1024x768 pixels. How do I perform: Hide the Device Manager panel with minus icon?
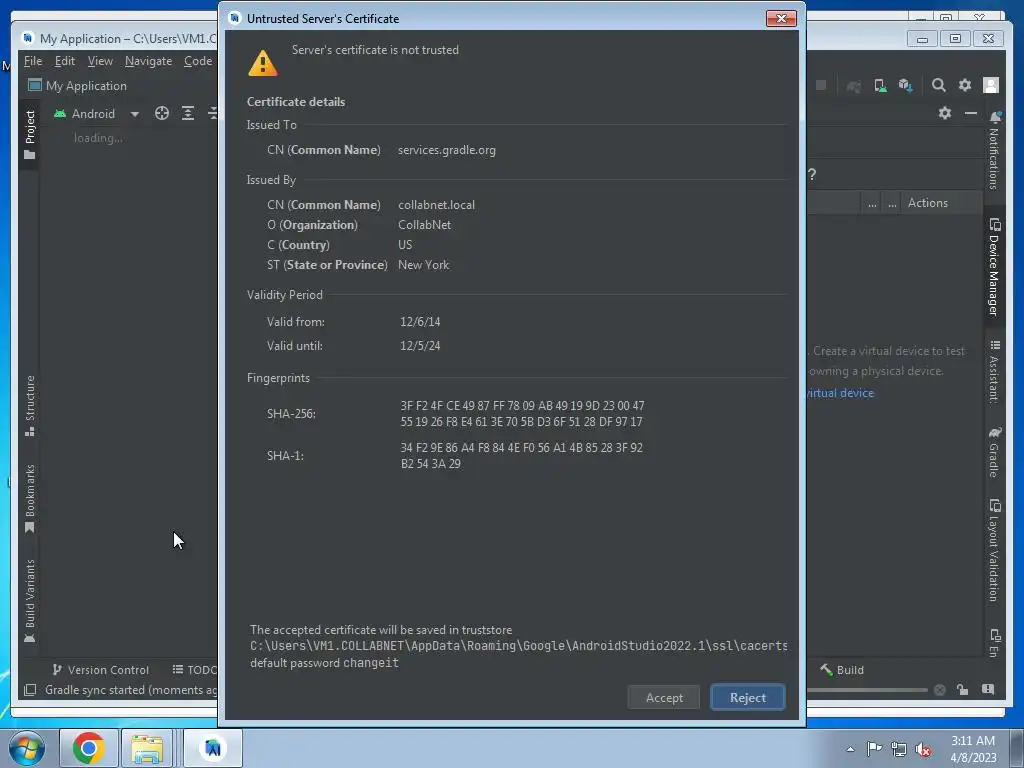[971, 113]
